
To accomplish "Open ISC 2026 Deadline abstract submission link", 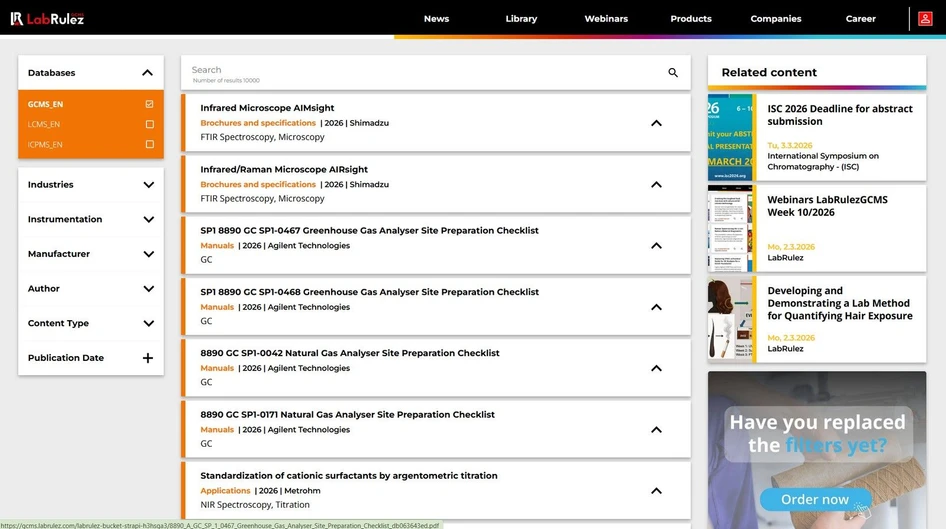I will [839, 115].
